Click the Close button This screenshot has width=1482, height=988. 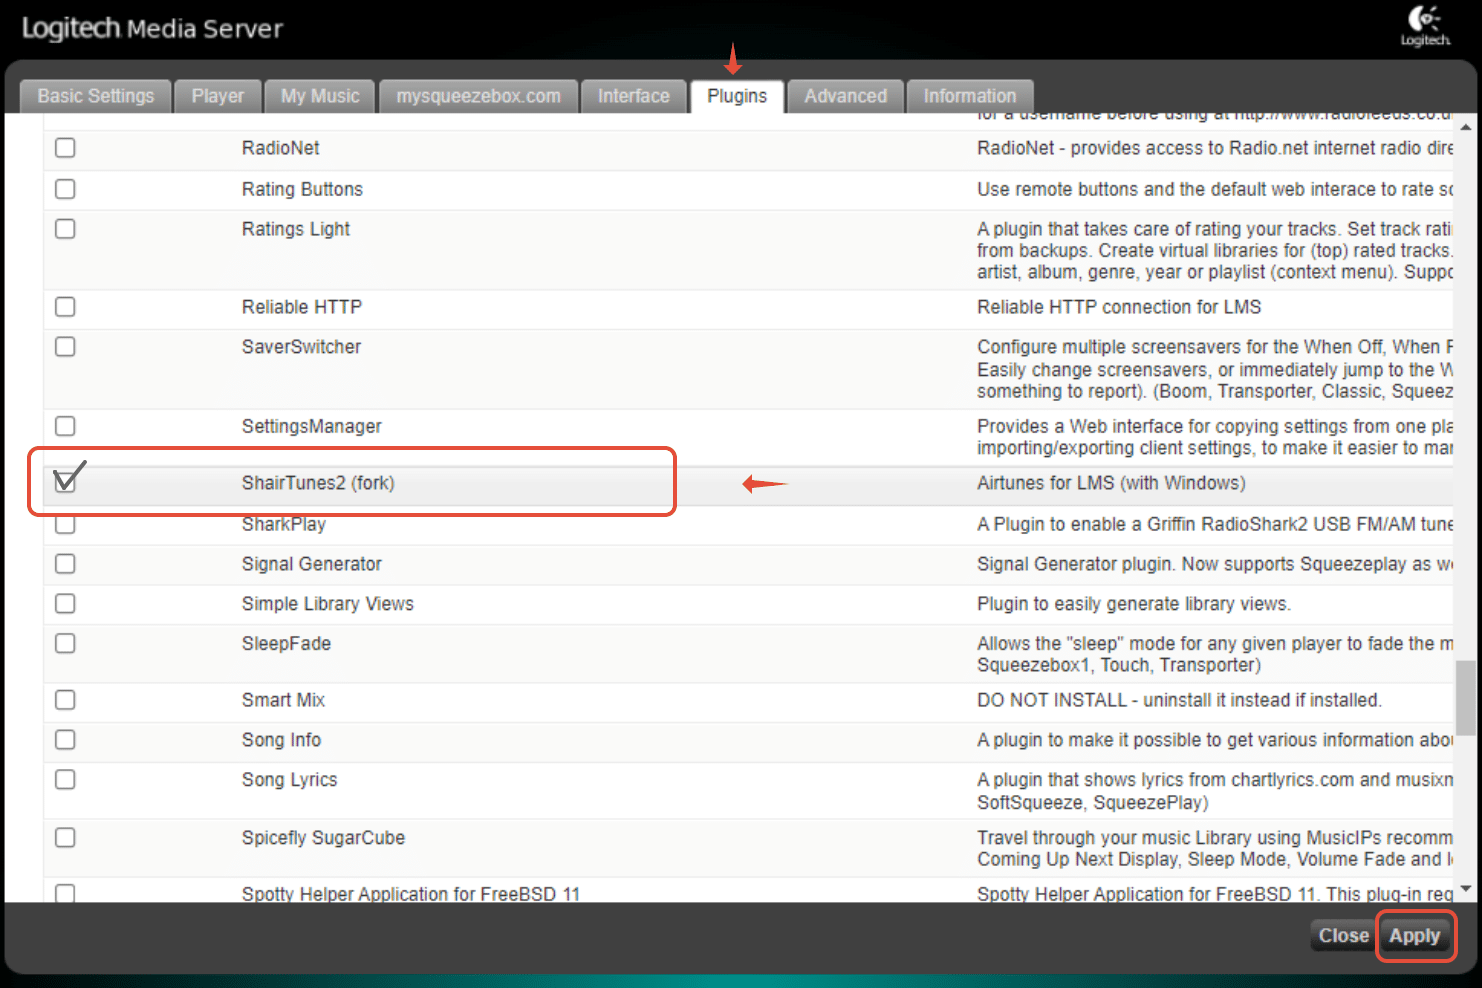click(x=1343, y=936)
